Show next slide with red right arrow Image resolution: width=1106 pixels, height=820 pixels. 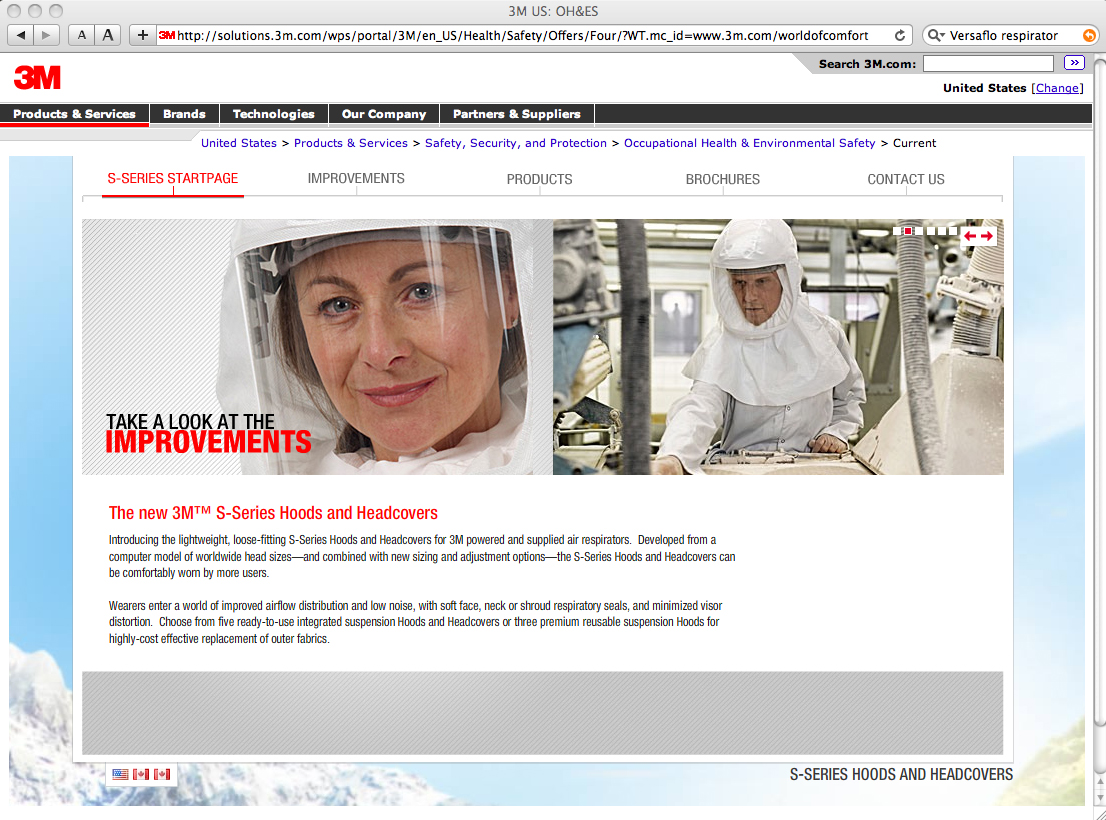pos(987,236)
